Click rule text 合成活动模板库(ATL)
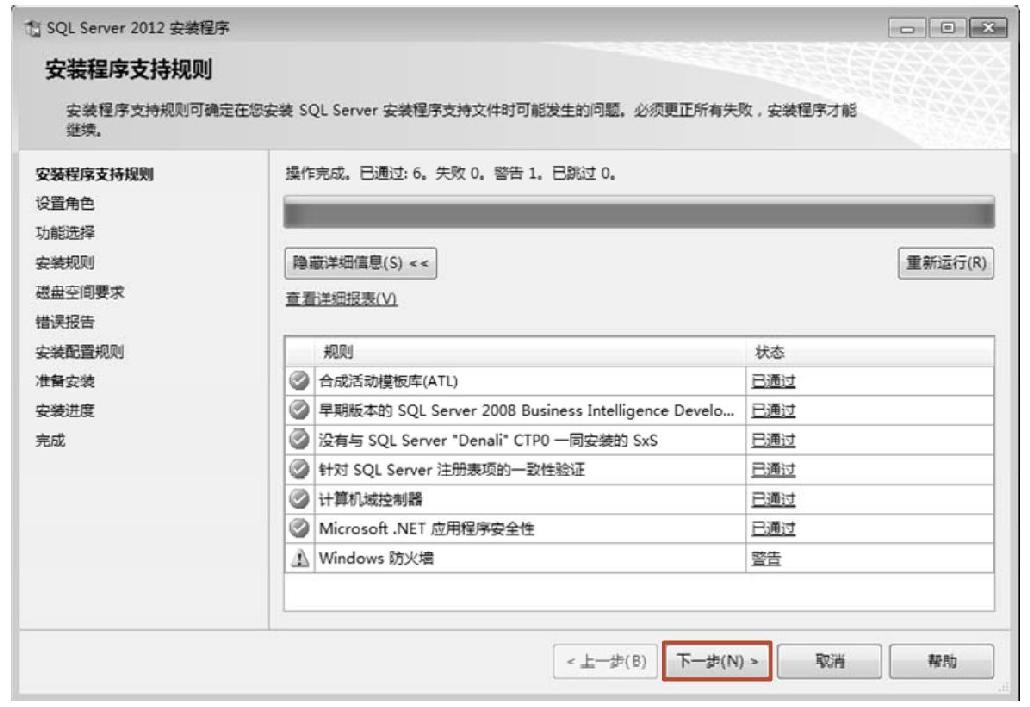Screen dimensions: 1030x707 click(x=388, y=381)
